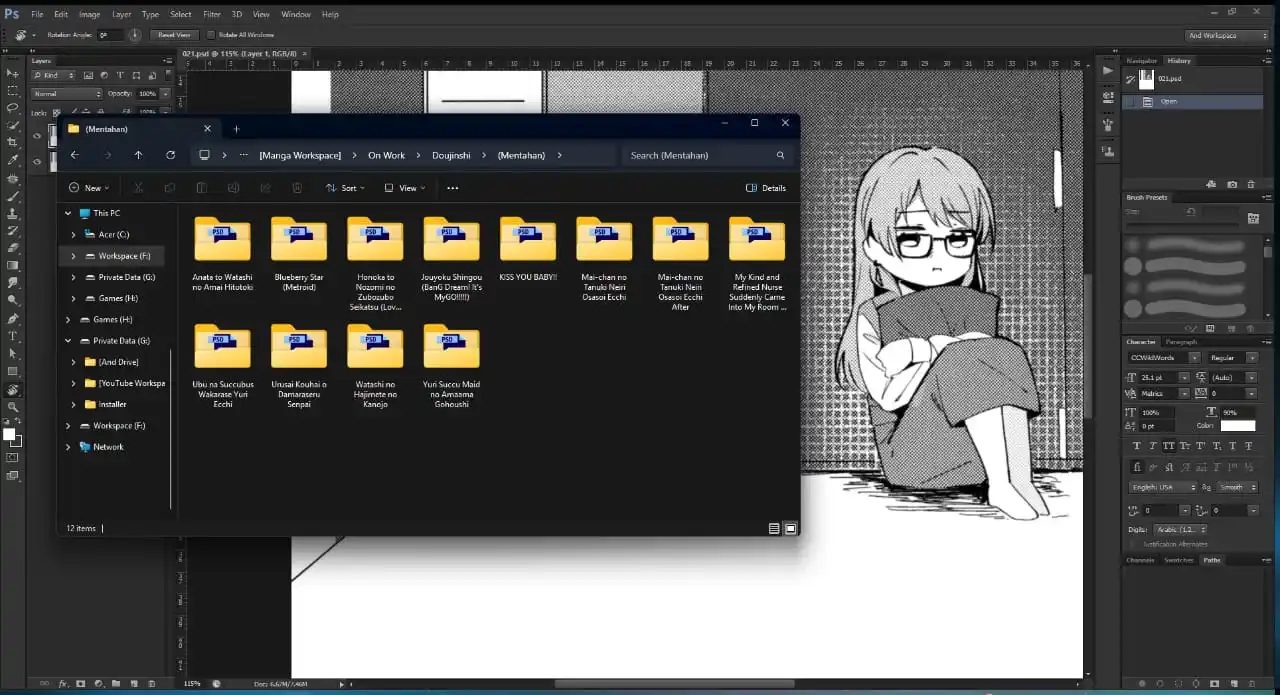Open the View dropdown in Explorer
Image resolution: width=1280 pixels, height=695 pixels.
click(x=405, y=188)
